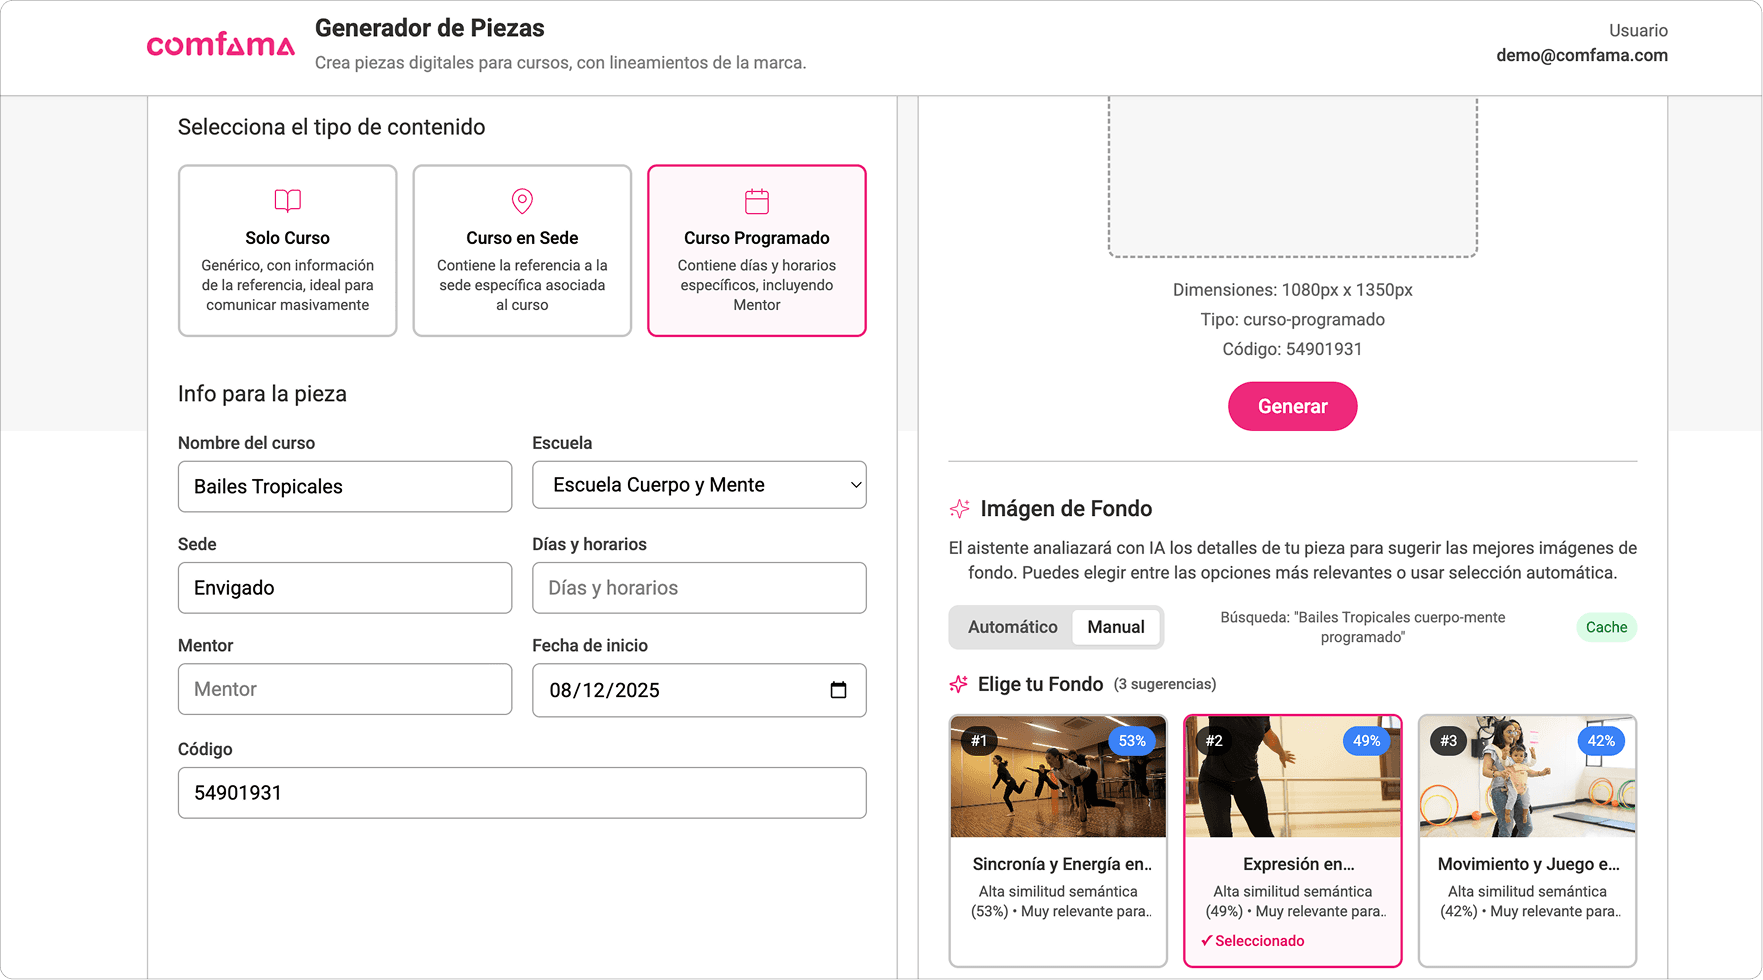This screenshot has height=980, width=1763.
Task: Select the Solo Curso content type
Action: point(288,251)
